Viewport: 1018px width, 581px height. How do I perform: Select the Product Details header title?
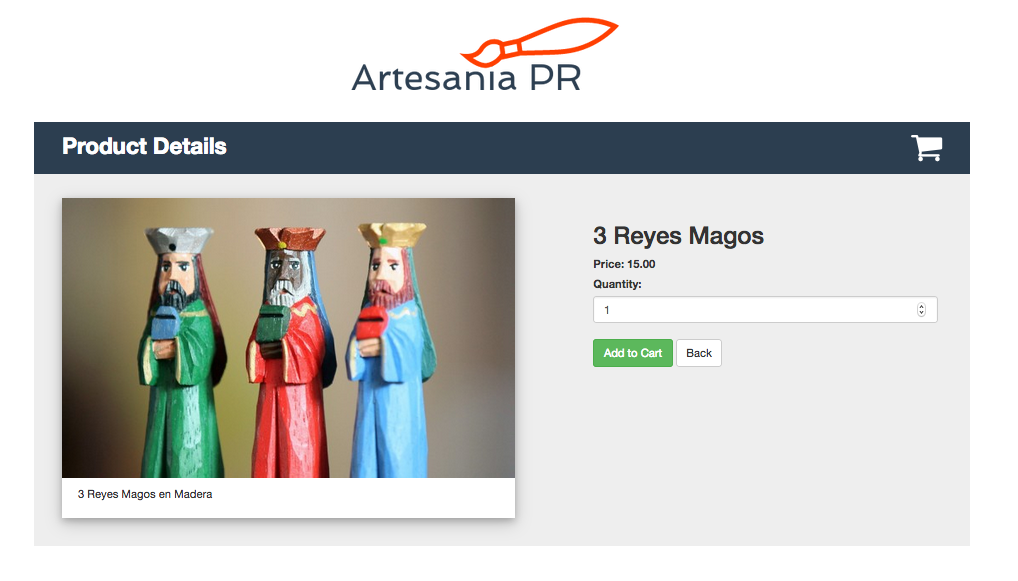coord(144,146)
